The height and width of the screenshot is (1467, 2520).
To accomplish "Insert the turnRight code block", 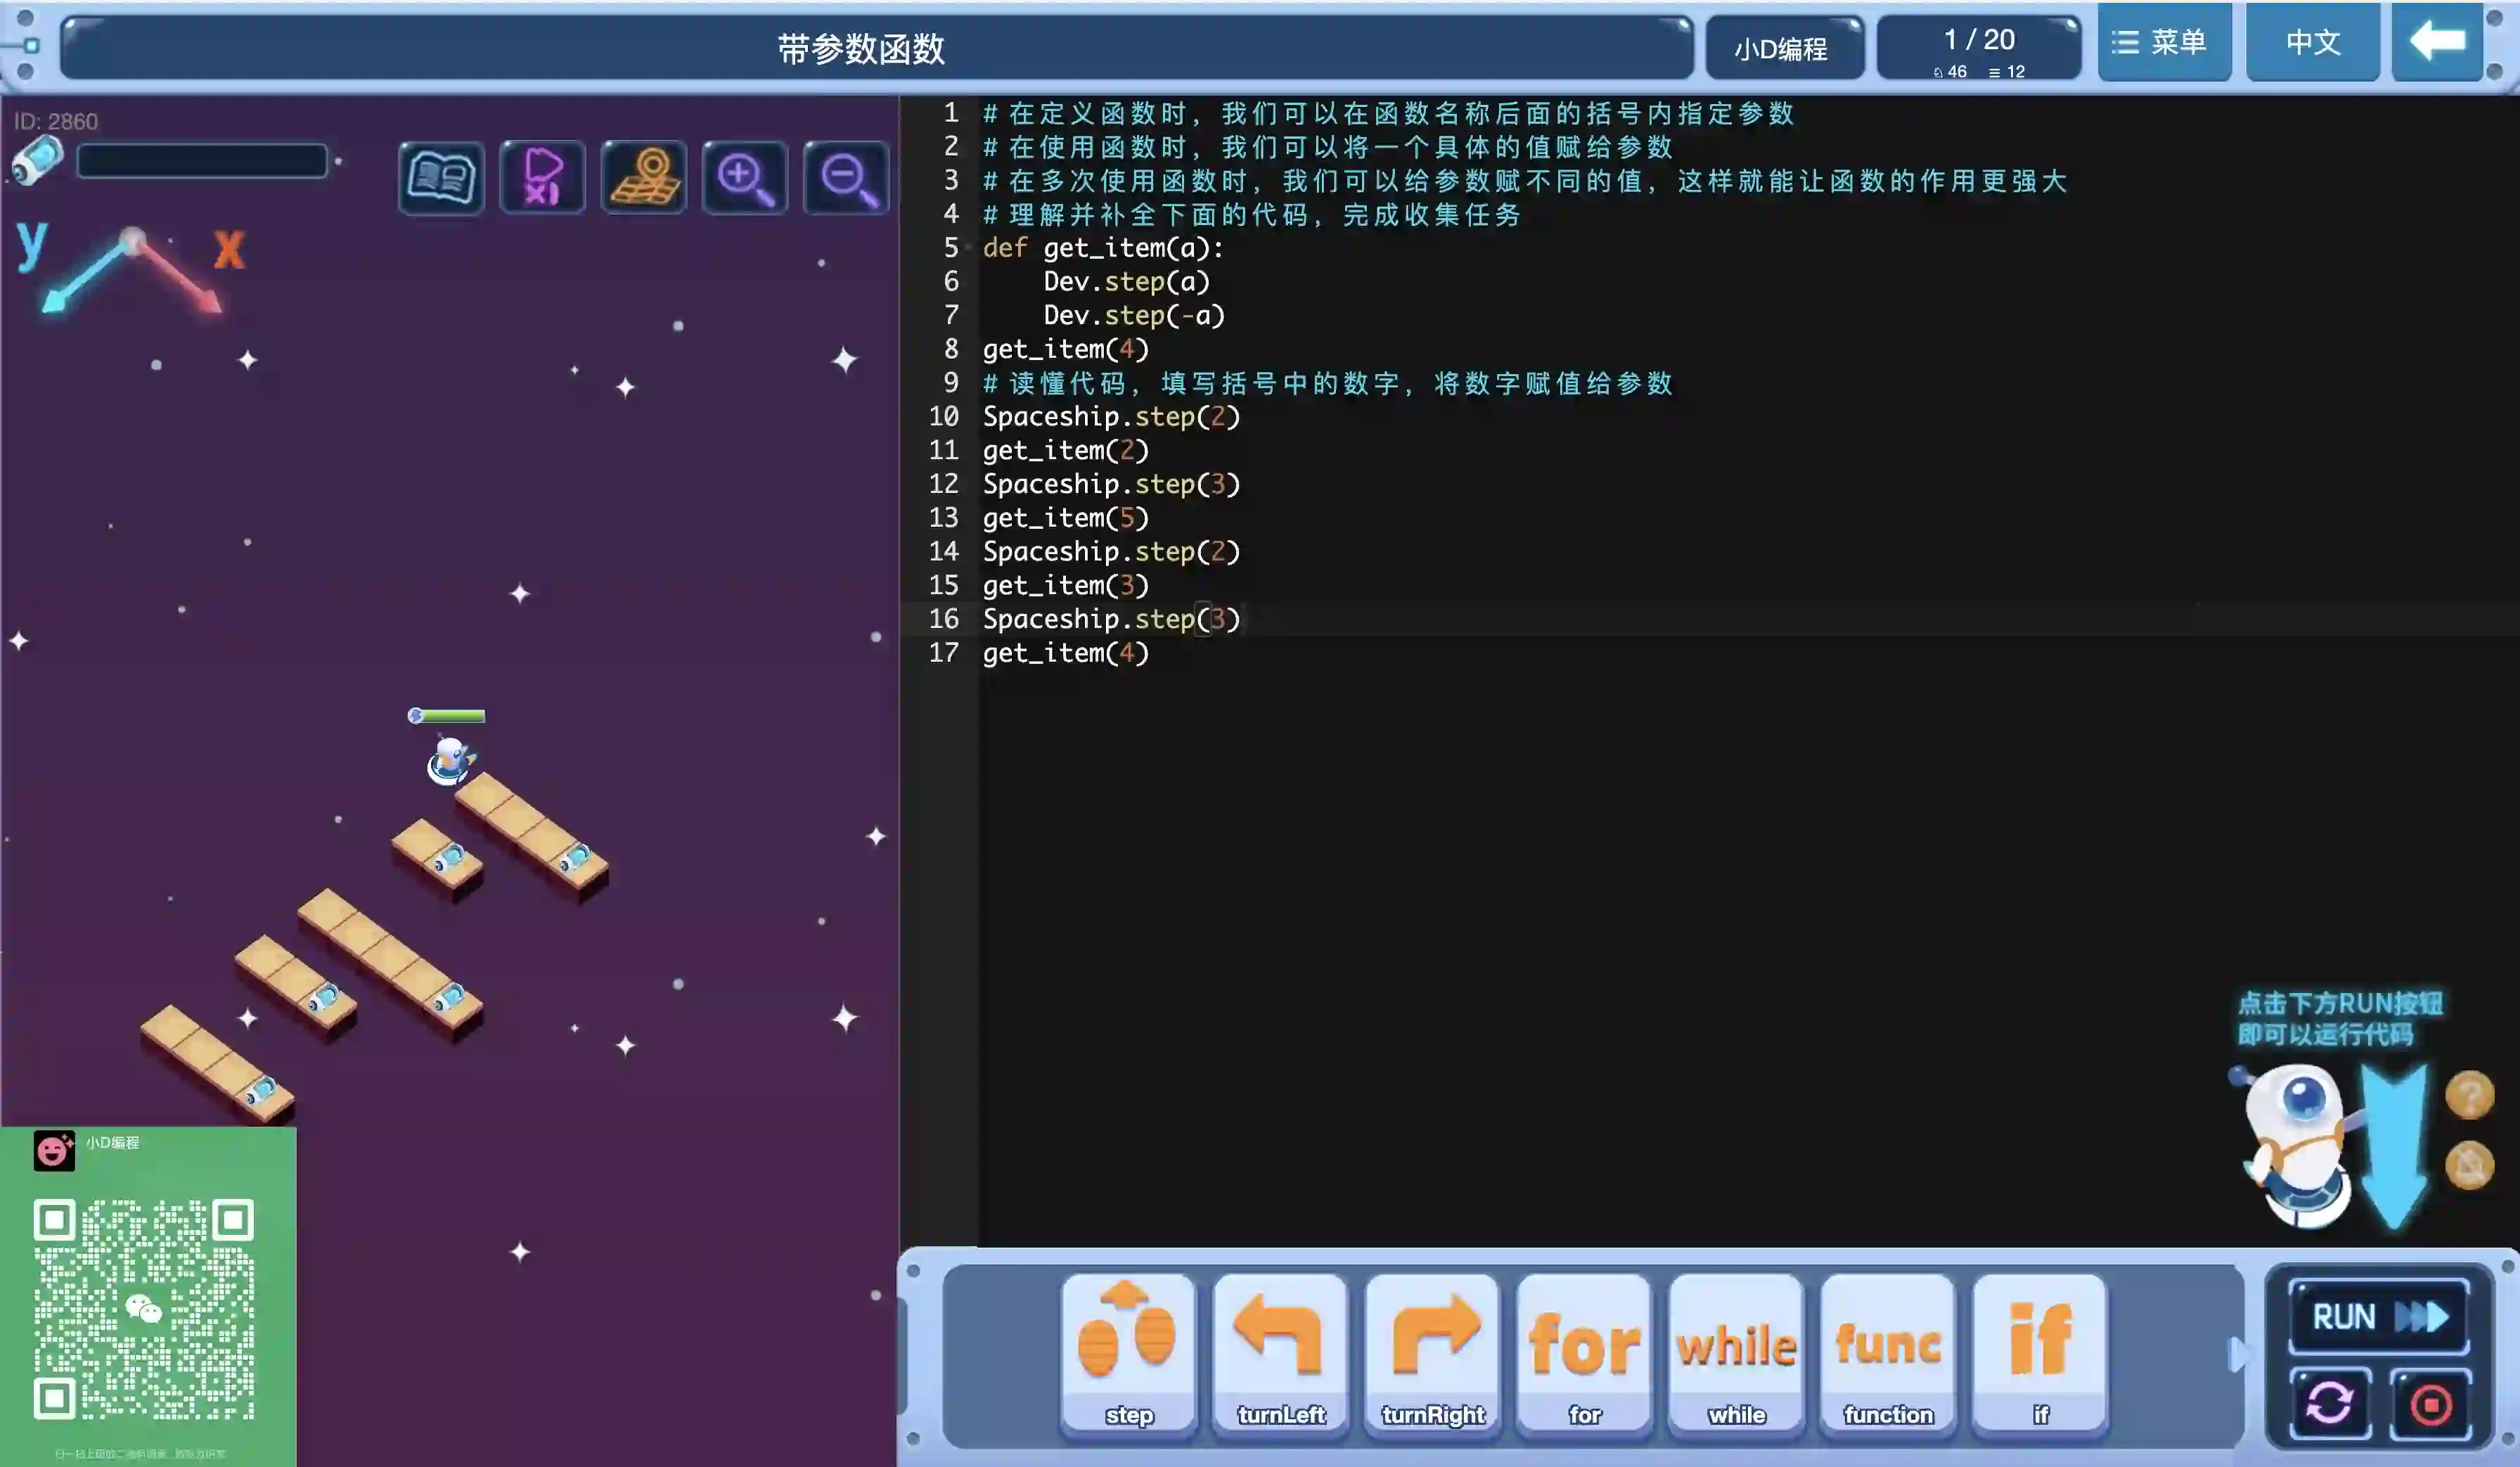I will (1433, 1351).
